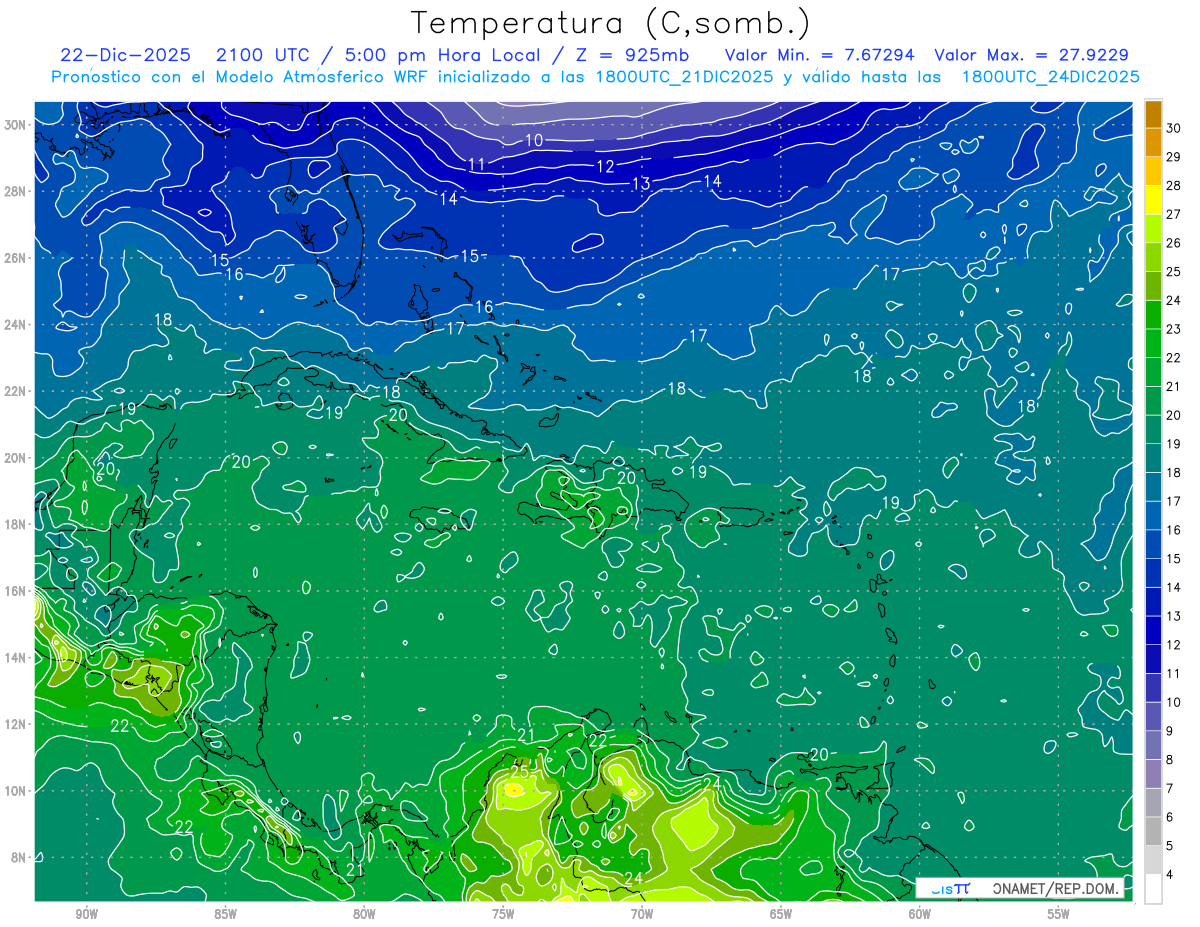Click the '11' contour label on the map

[x=477, y=165]
